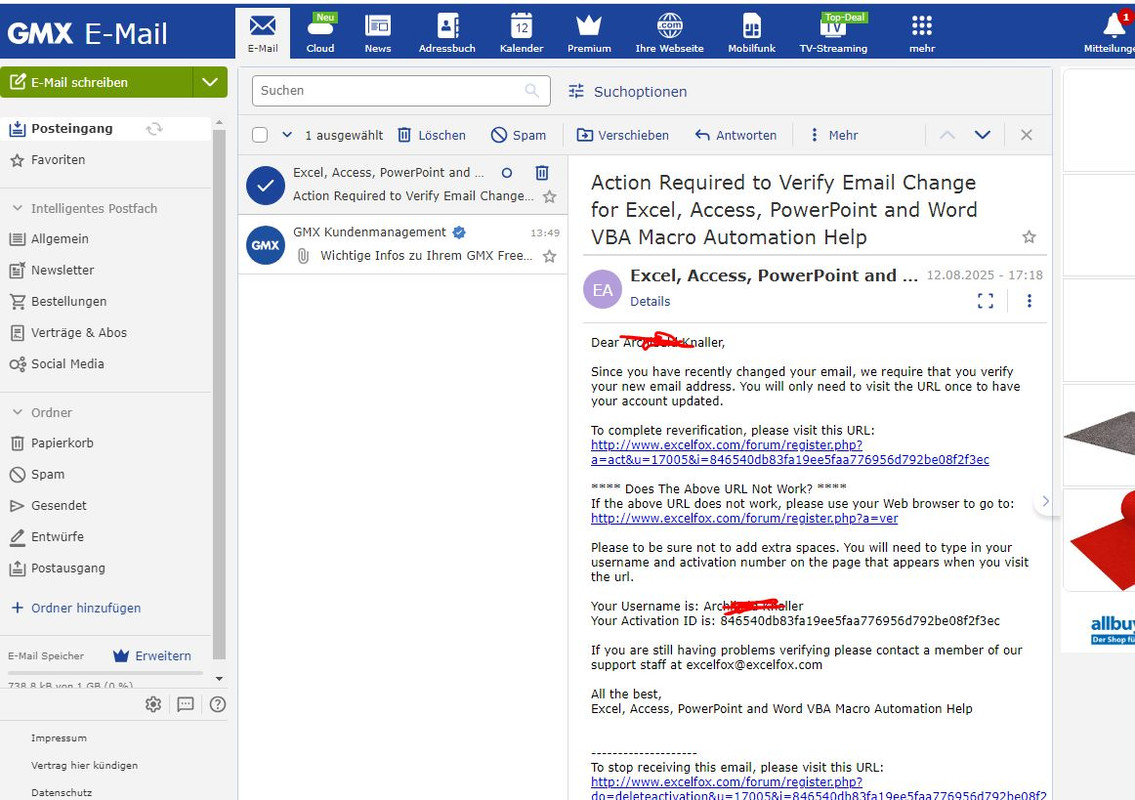Toggle the unread circle on the Excel, Access email
1135x800 pixels.
(507, 172)
